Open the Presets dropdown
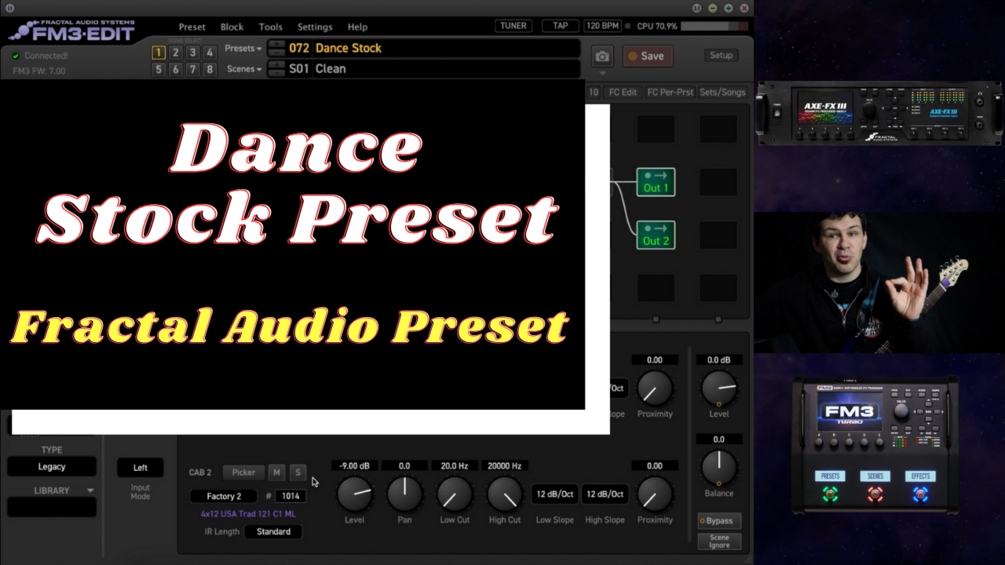 [x=243, y=48]
